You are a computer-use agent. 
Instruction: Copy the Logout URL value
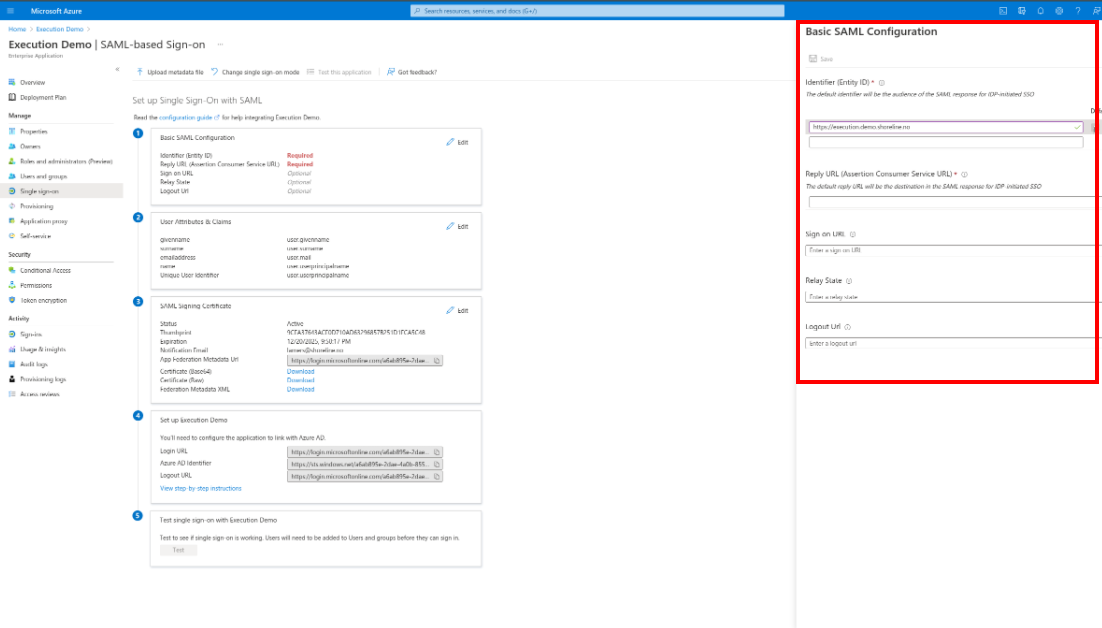coord(436,476)
